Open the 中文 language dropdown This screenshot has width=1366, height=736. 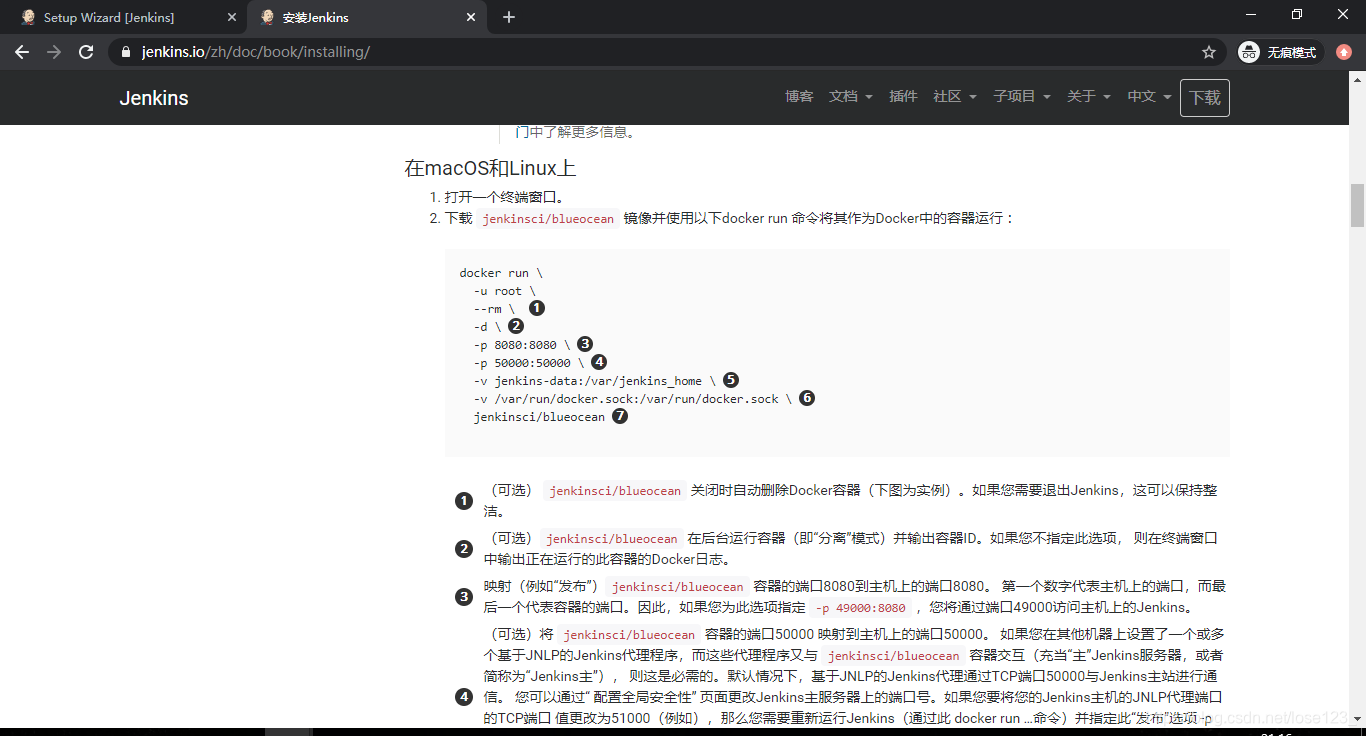[1149, 97]
